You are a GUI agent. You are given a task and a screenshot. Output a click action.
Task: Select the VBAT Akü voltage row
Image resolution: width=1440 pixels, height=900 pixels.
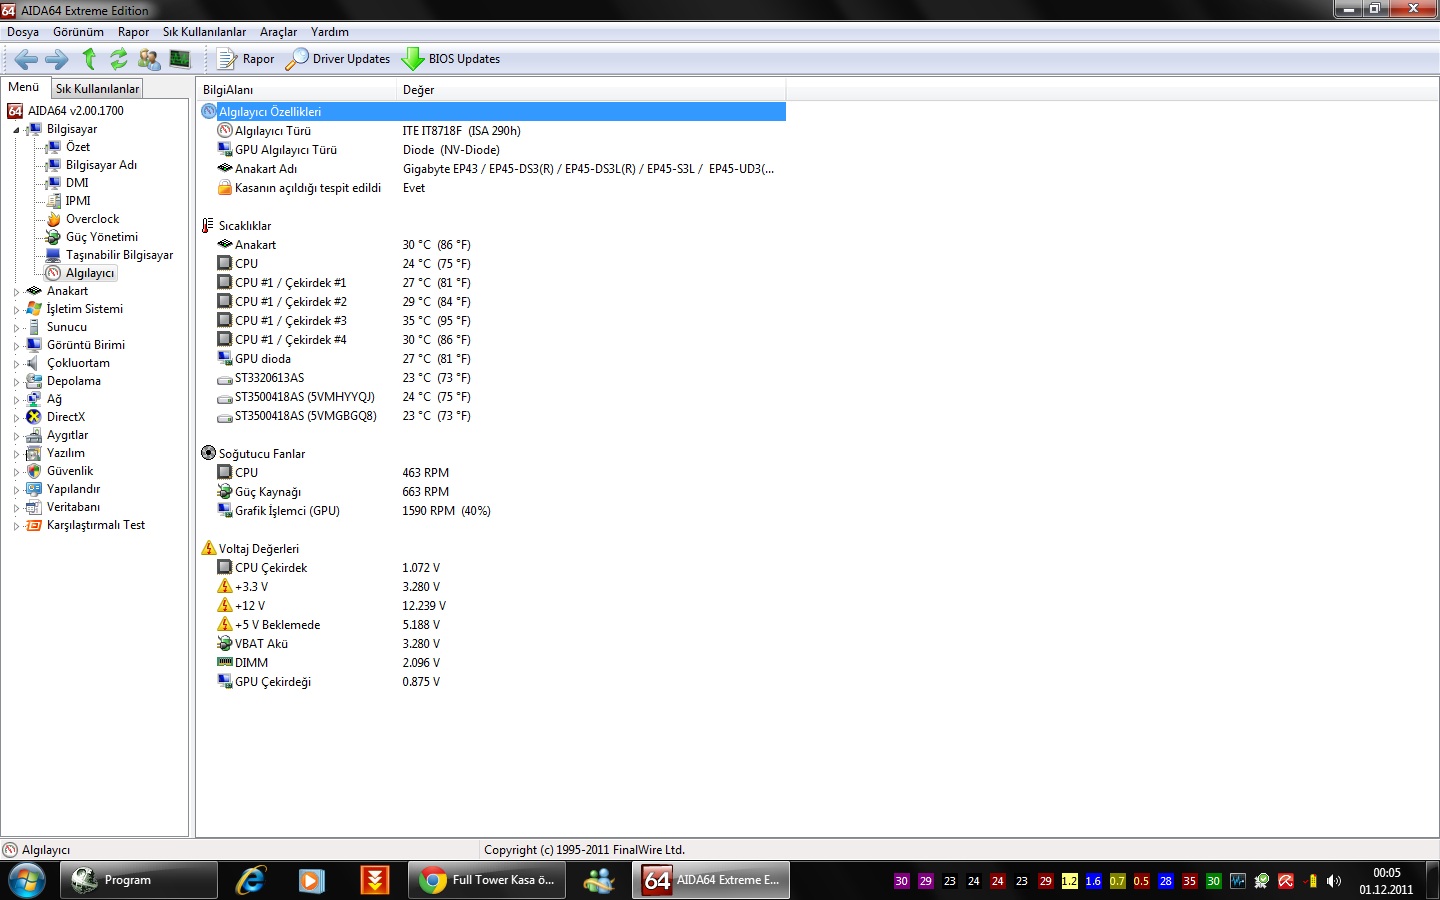pos(492,644)
